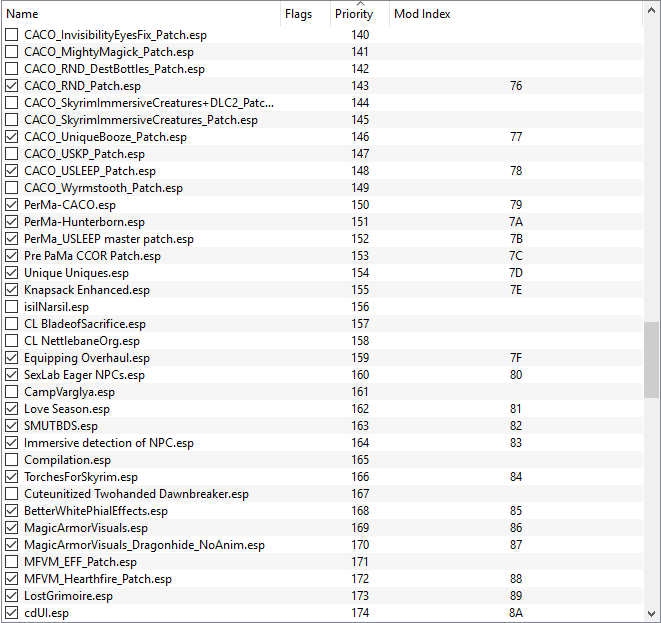Viewport: 661px width, 623px height.
Task: Enable the CACO_USKP_Patch.esp checkbox
Action: pyautogui.click(x=12, y=154)
